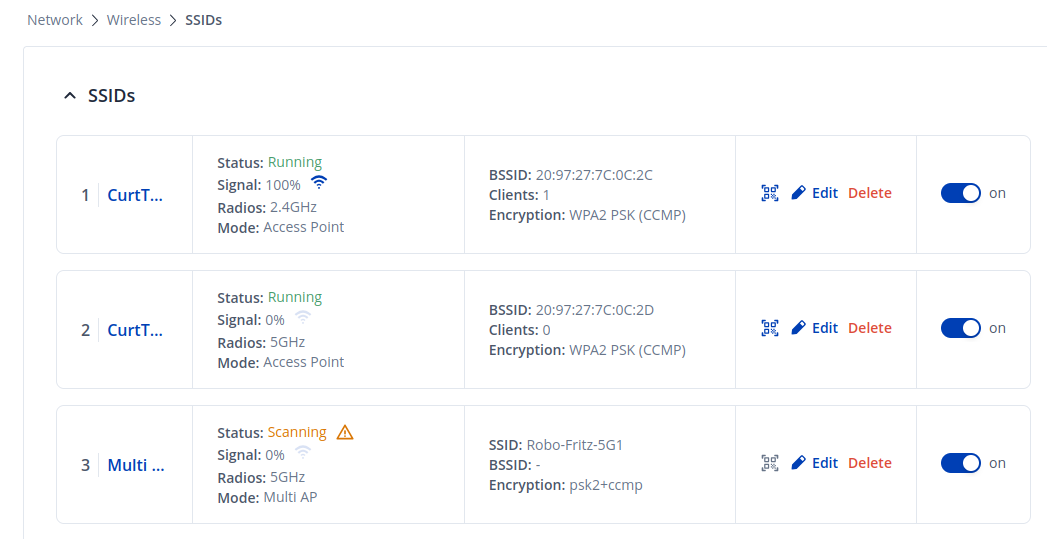Image resolution: width=1047 pixels, height=539 pixels.
Task: Delete the first SSID on 2.4GHz
Action: [869, 193]
